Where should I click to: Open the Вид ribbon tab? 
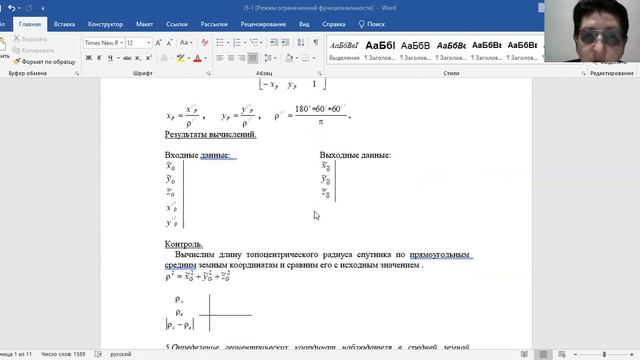pyautogui.click(x=304, y=24)
